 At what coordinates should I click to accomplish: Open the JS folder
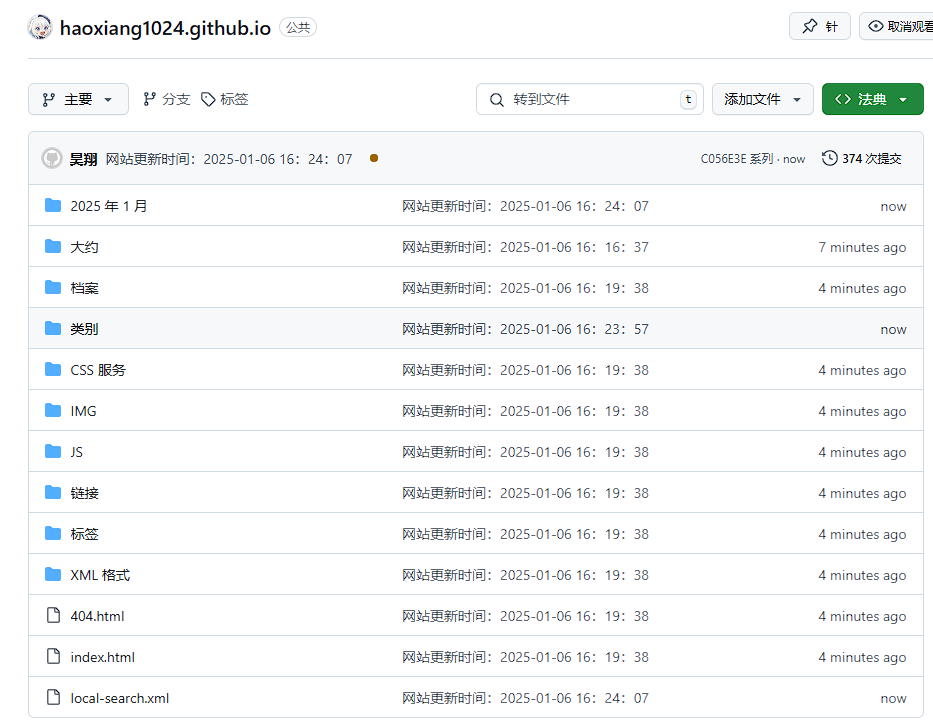pos(77,452)
